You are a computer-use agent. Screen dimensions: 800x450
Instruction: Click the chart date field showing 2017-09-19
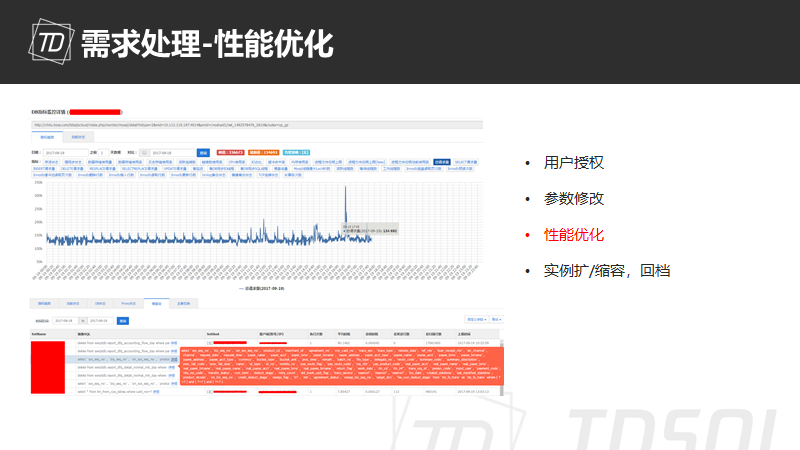click(65, 153)
